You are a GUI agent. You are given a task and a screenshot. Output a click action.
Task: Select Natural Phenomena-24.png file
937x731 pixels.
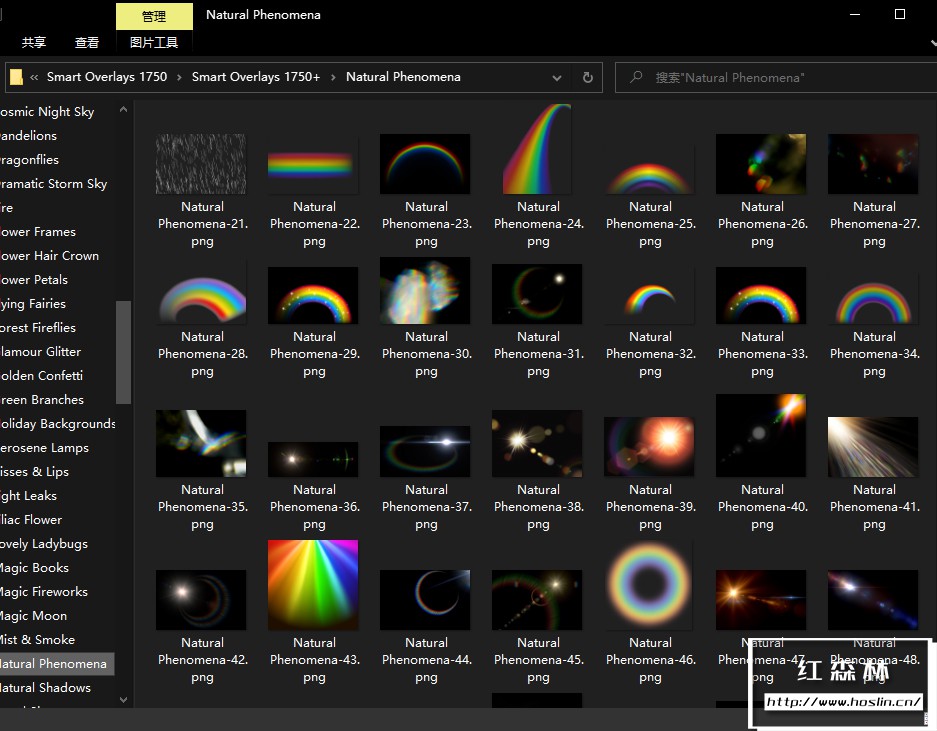click(x=538, y=150)
